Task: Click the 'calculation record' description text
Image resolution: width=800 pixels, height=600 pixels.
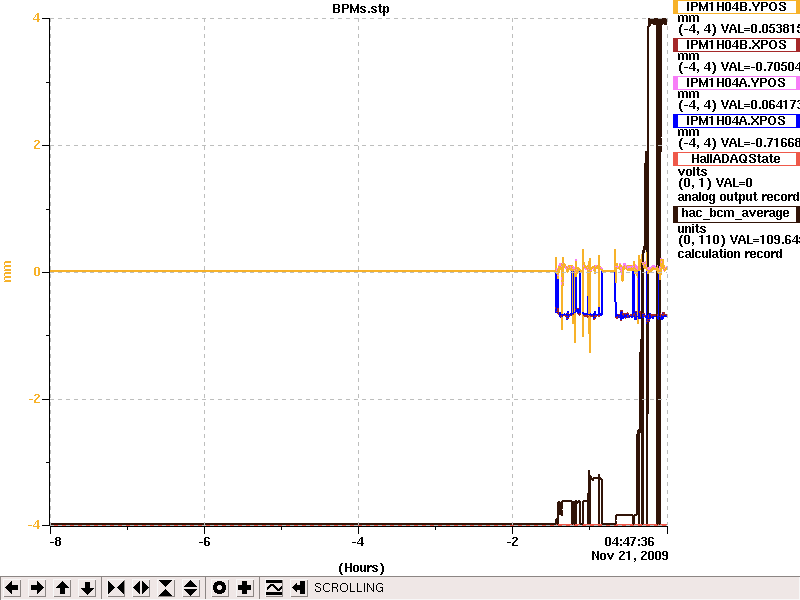Action: pos(730,254)
